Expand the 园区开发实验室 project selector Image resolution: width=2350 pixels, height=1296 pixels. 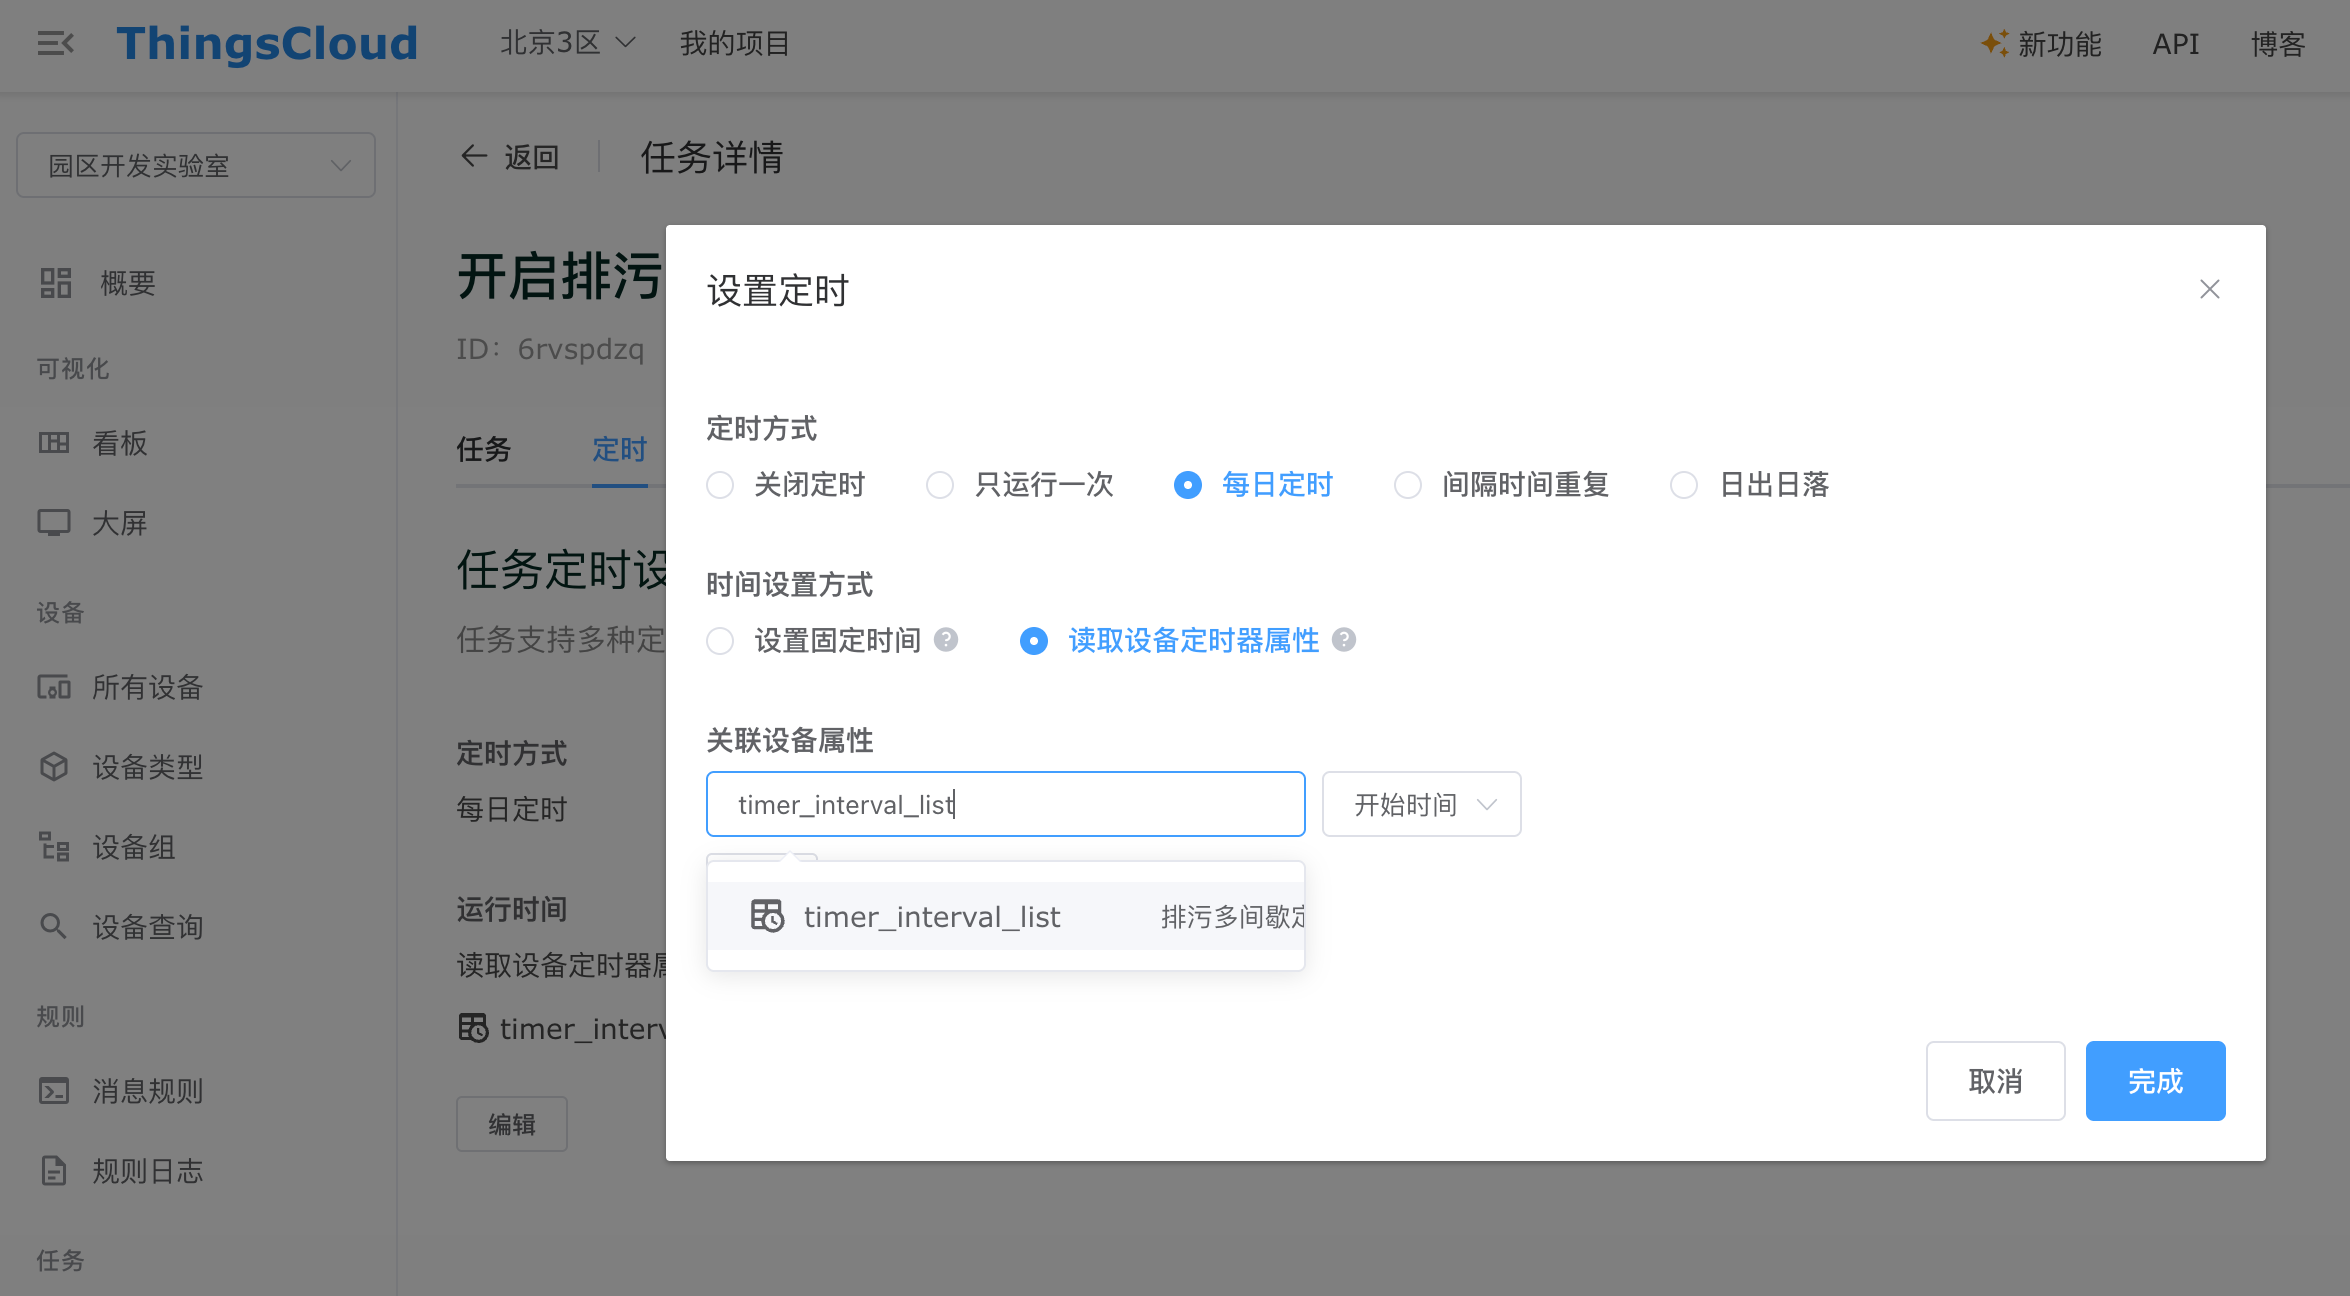[196, 165]
